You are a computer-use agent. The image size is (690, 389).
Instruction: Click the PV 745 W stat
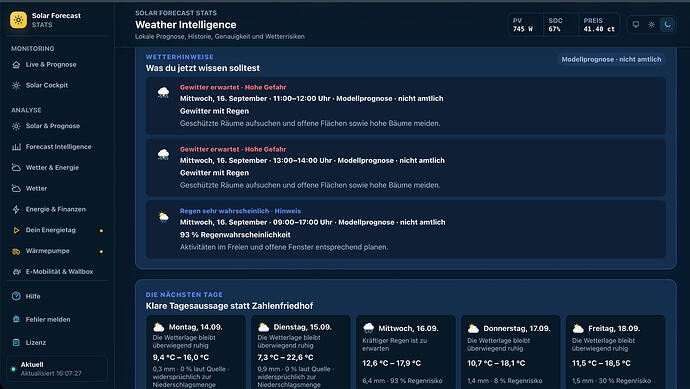point(525,25)
